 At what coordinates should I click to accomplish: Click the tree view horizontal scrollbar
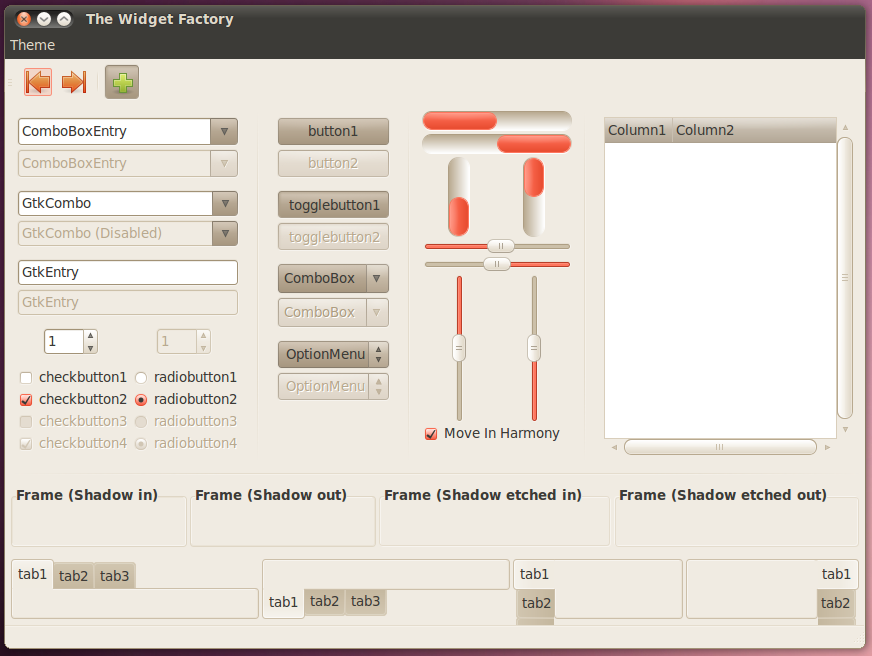tap(720, 447)
